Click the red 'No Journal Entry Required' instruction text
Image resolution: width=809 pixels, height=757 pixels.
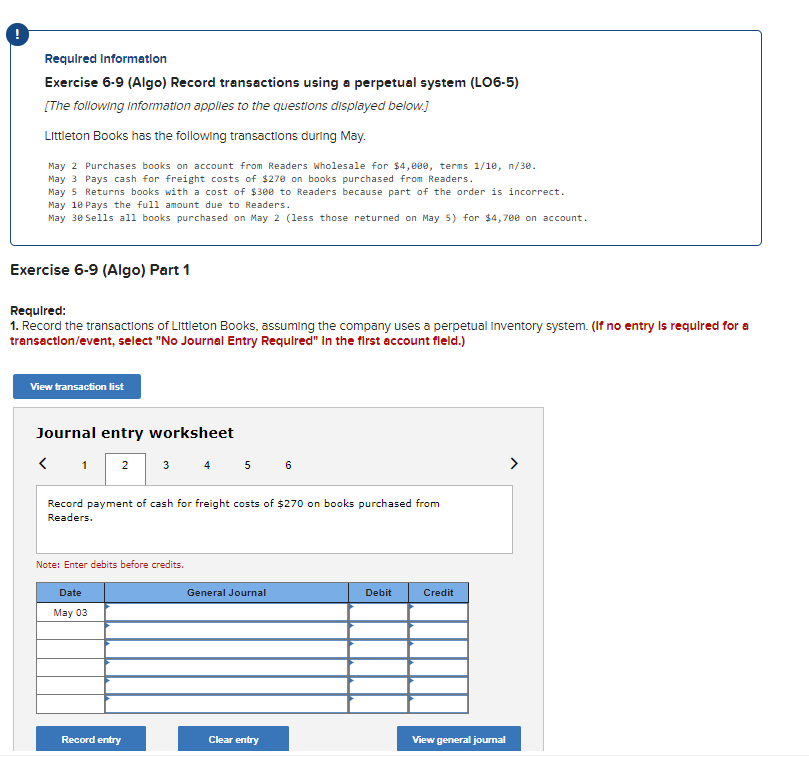379,333
